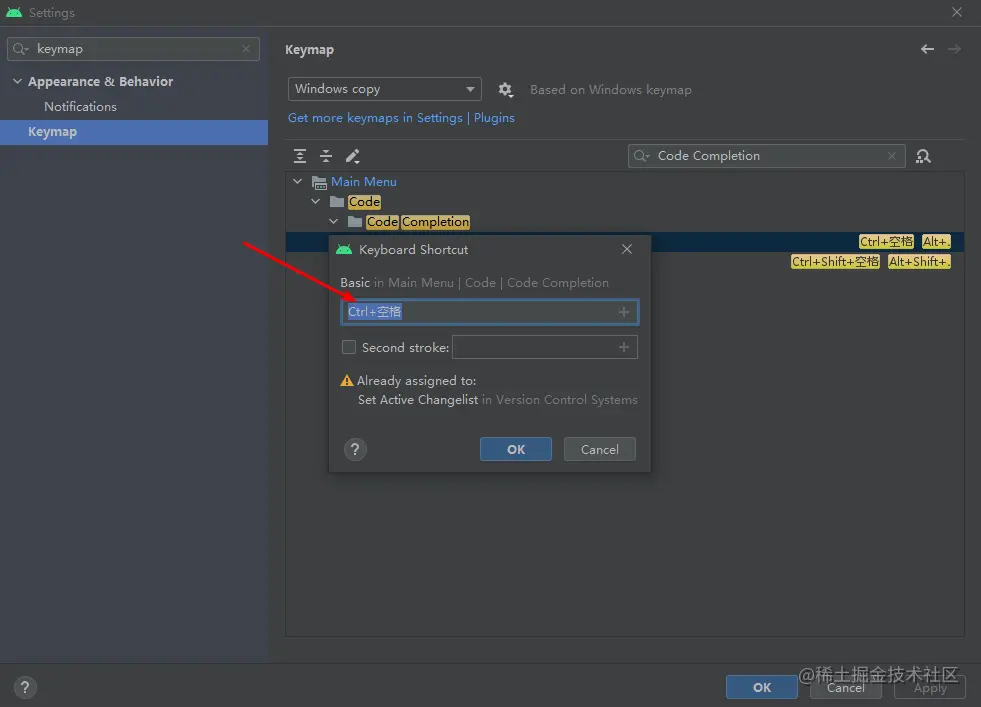
Task: Enable the Second stroke checkbox
Action: pos(348,347)
